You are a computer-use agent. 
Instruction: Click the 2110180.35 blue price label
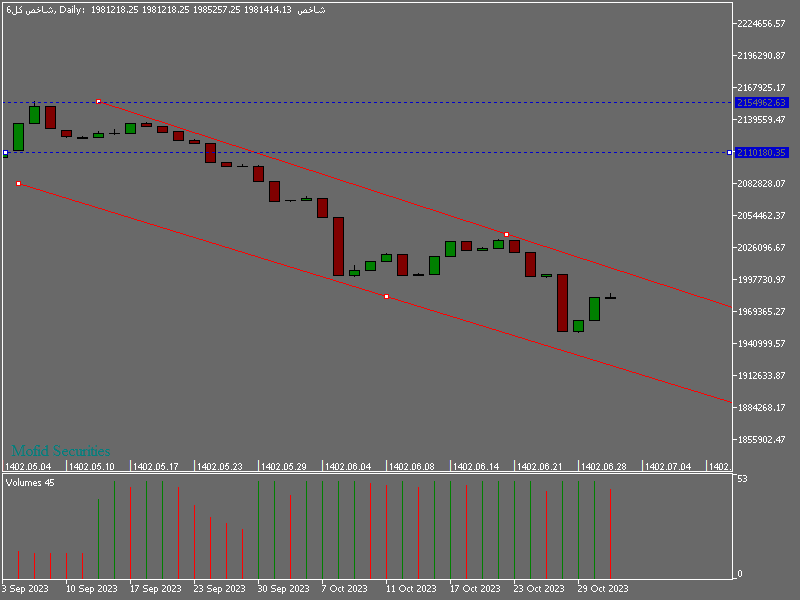click(x=761, y=152)
